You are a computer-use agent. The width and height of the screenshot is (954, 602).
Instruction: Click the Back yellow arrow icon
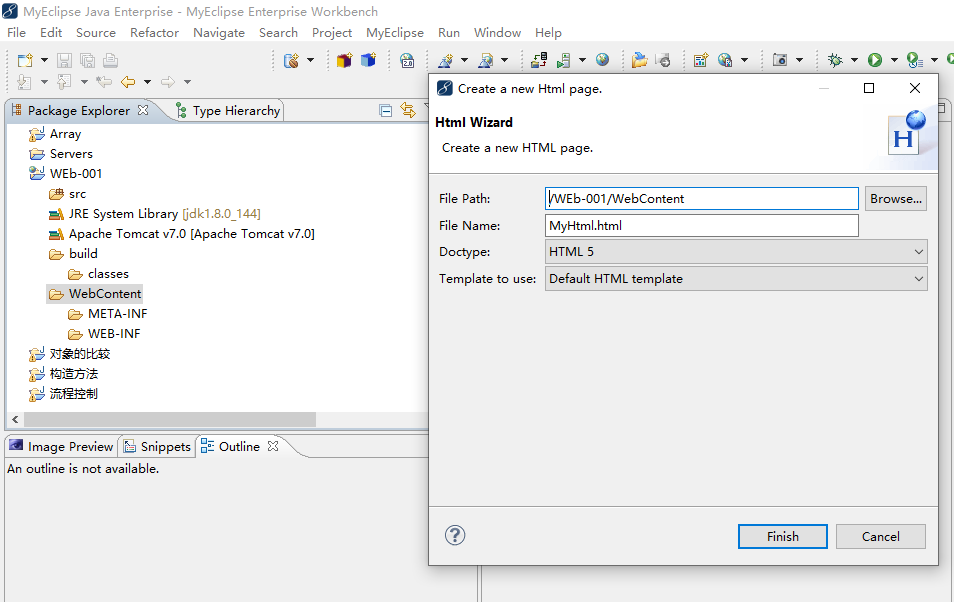(x=128, y=82)
